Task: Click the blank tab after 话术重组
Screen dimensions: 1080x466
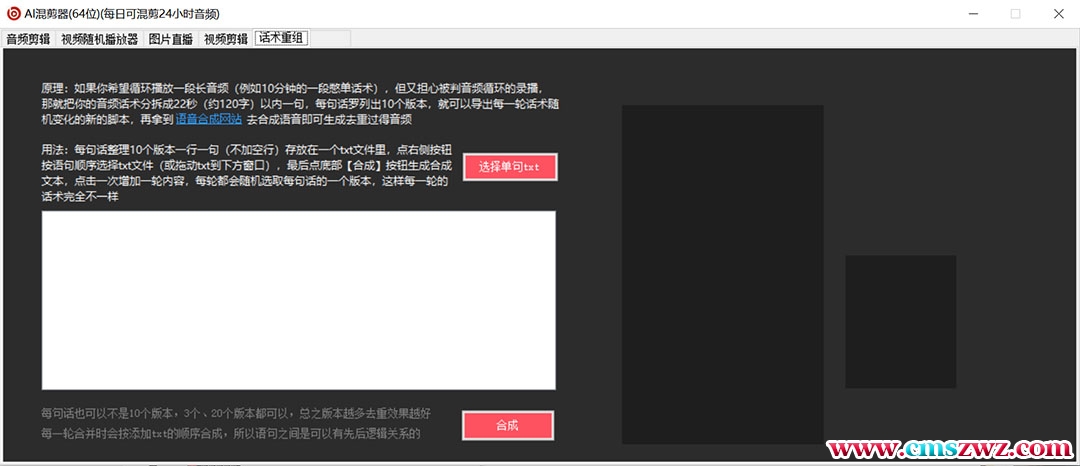Action: 330,38
